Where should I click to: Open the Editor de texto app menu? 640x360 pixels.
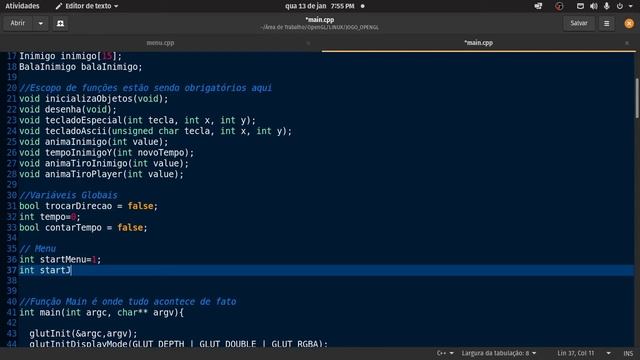(x=87, y=6)
